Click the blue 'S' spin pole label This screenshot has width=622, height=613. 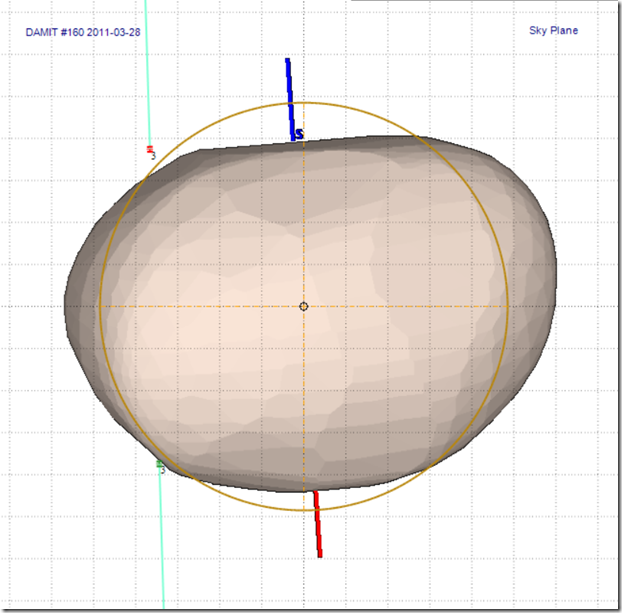click(299, 133)
